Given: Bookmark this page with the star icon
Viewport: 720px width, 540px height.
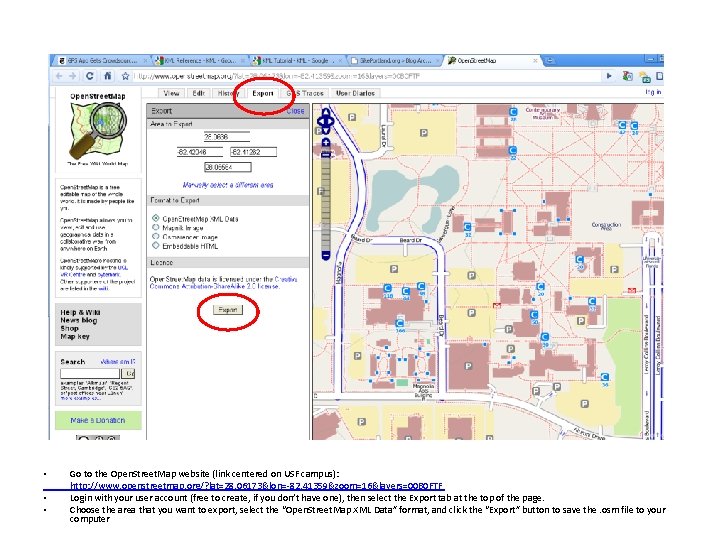Looking at the screenshot, I should click(x=125, y=76).
